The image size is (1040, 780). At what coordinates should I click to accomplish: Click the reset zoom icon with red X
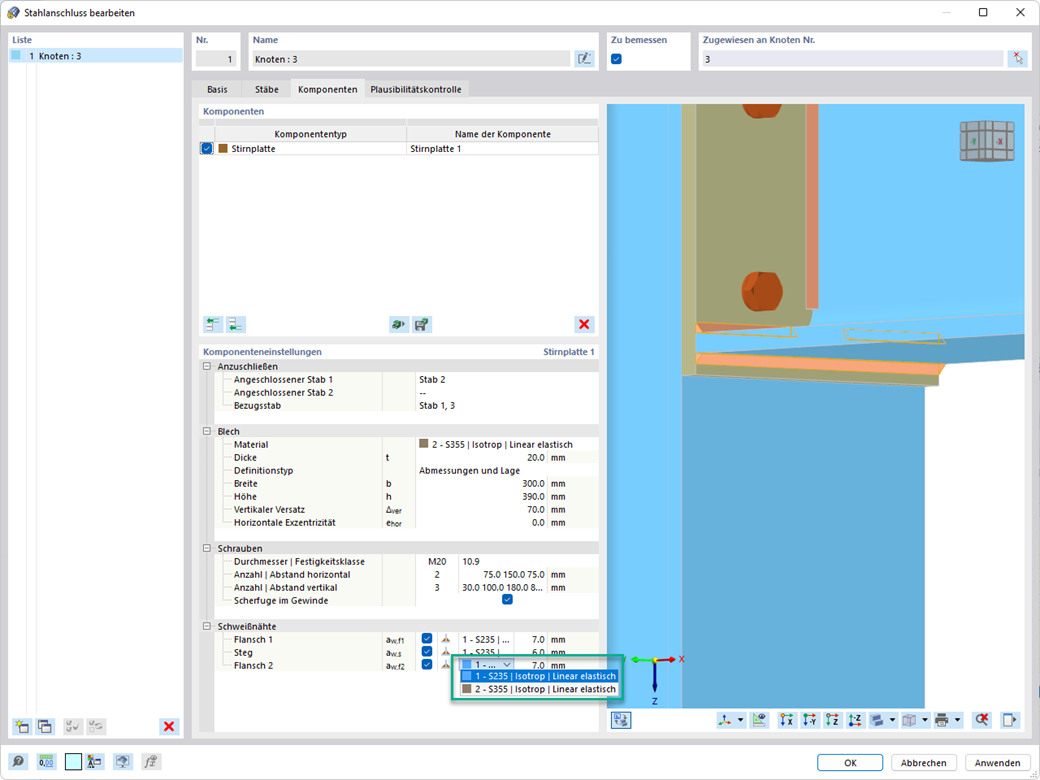coord(982,720)
